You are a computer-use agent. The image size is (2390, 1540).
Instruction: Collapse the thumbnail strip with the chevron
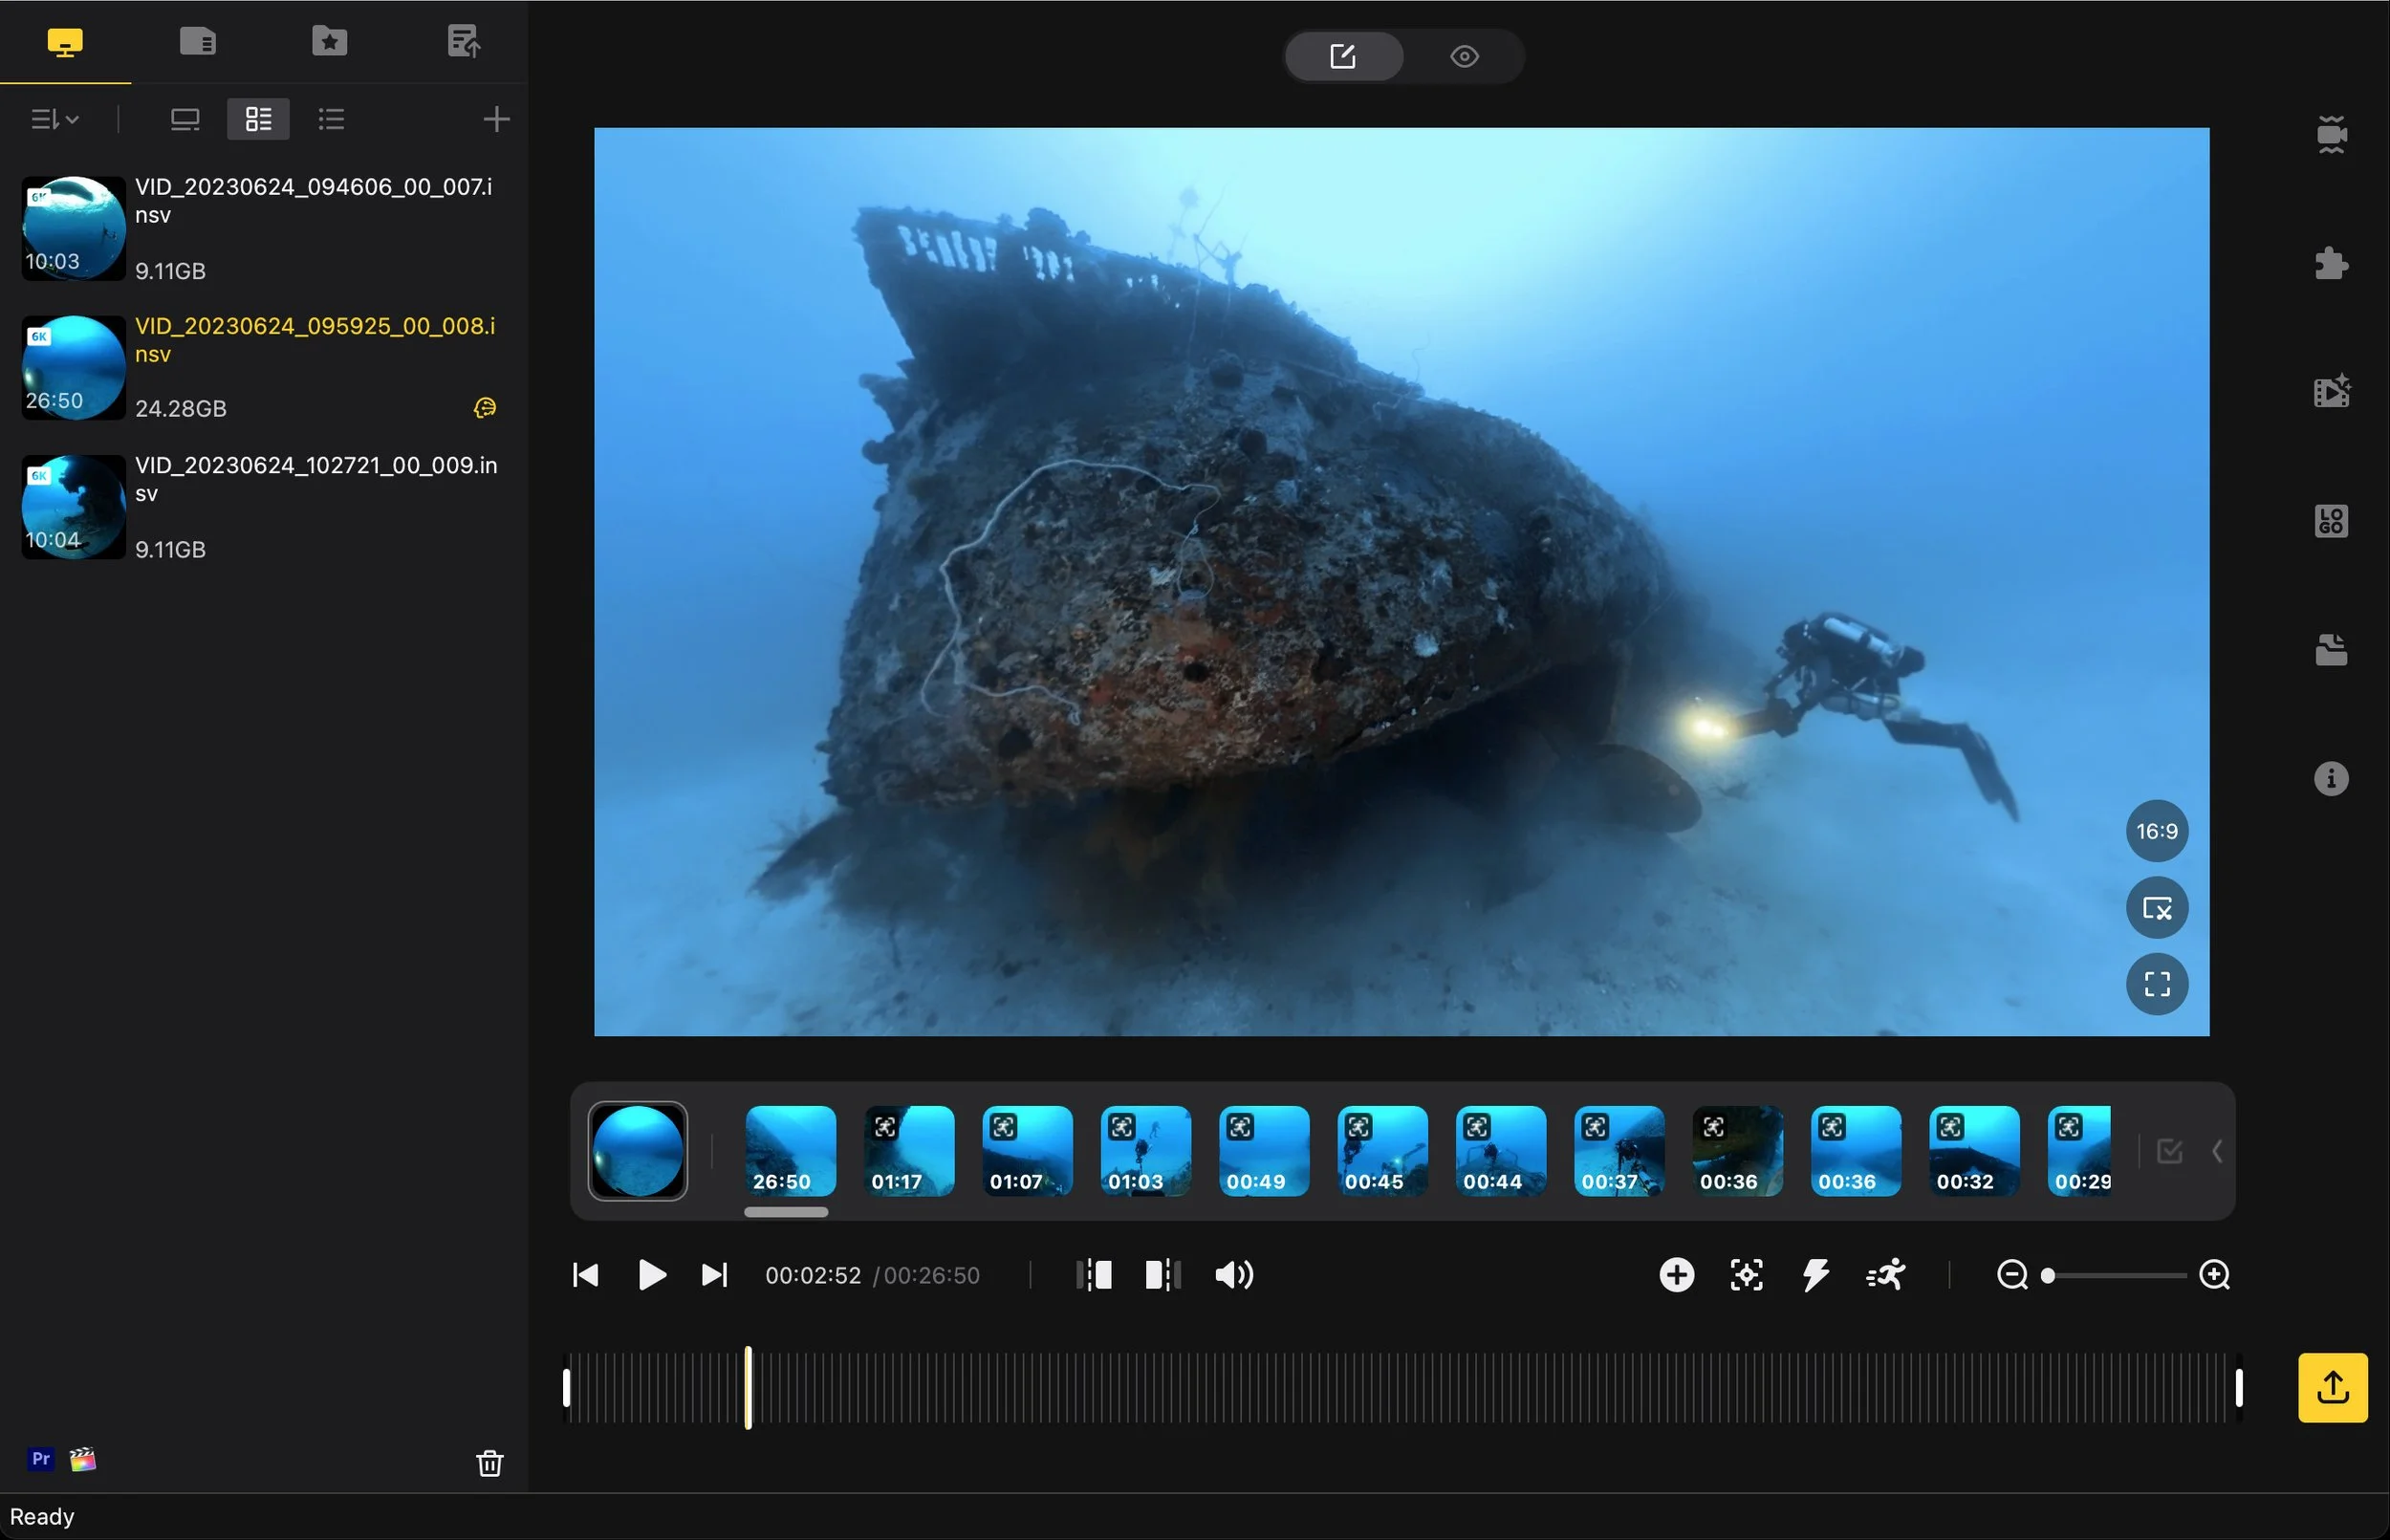2217,1150
